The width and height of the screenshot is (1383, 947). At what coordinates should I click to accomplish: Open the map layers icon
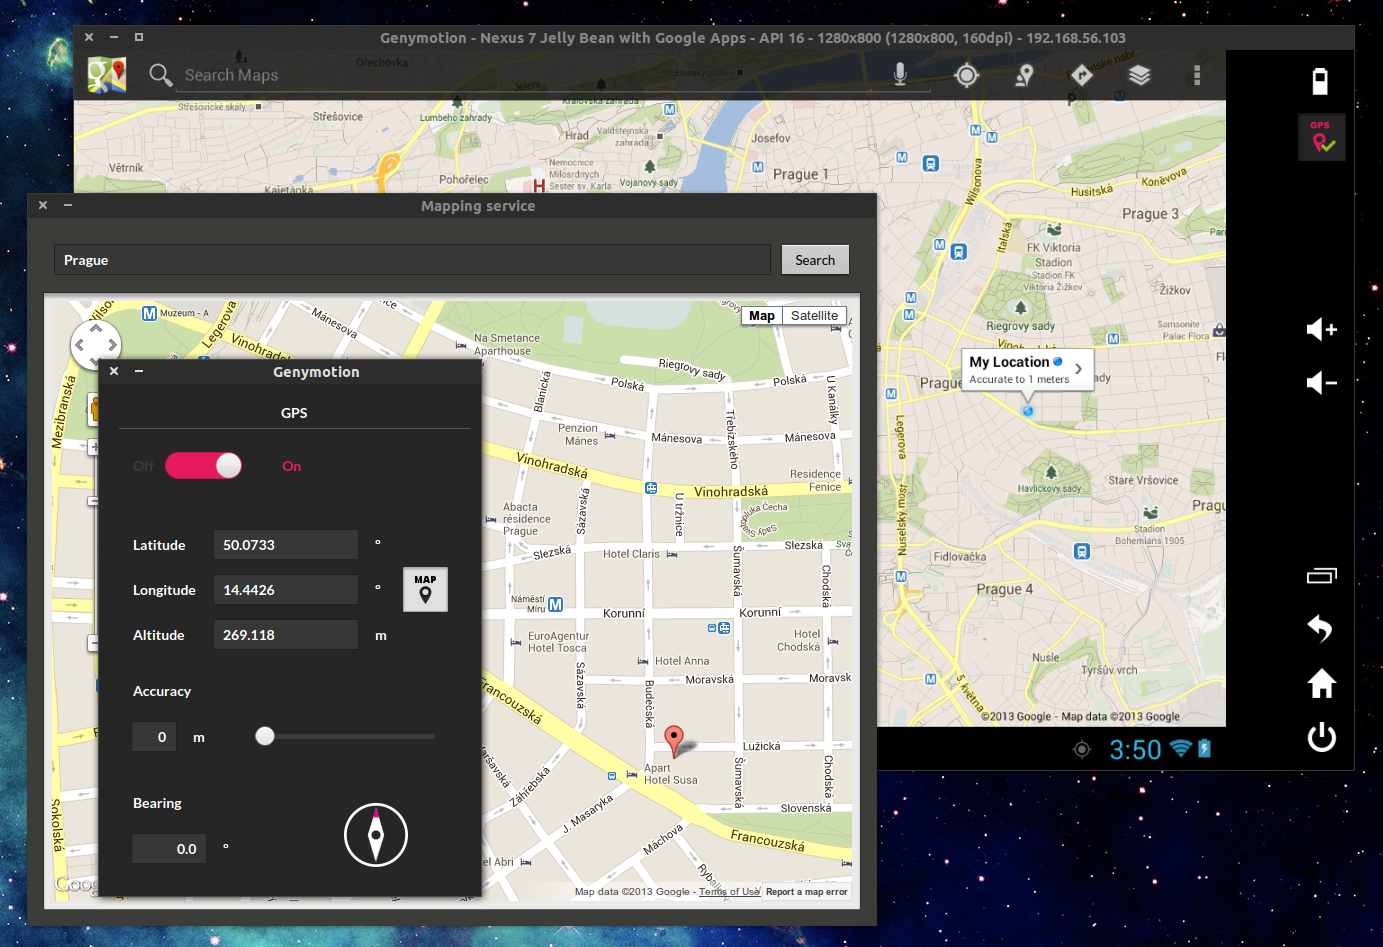(x=1139, y=75)
